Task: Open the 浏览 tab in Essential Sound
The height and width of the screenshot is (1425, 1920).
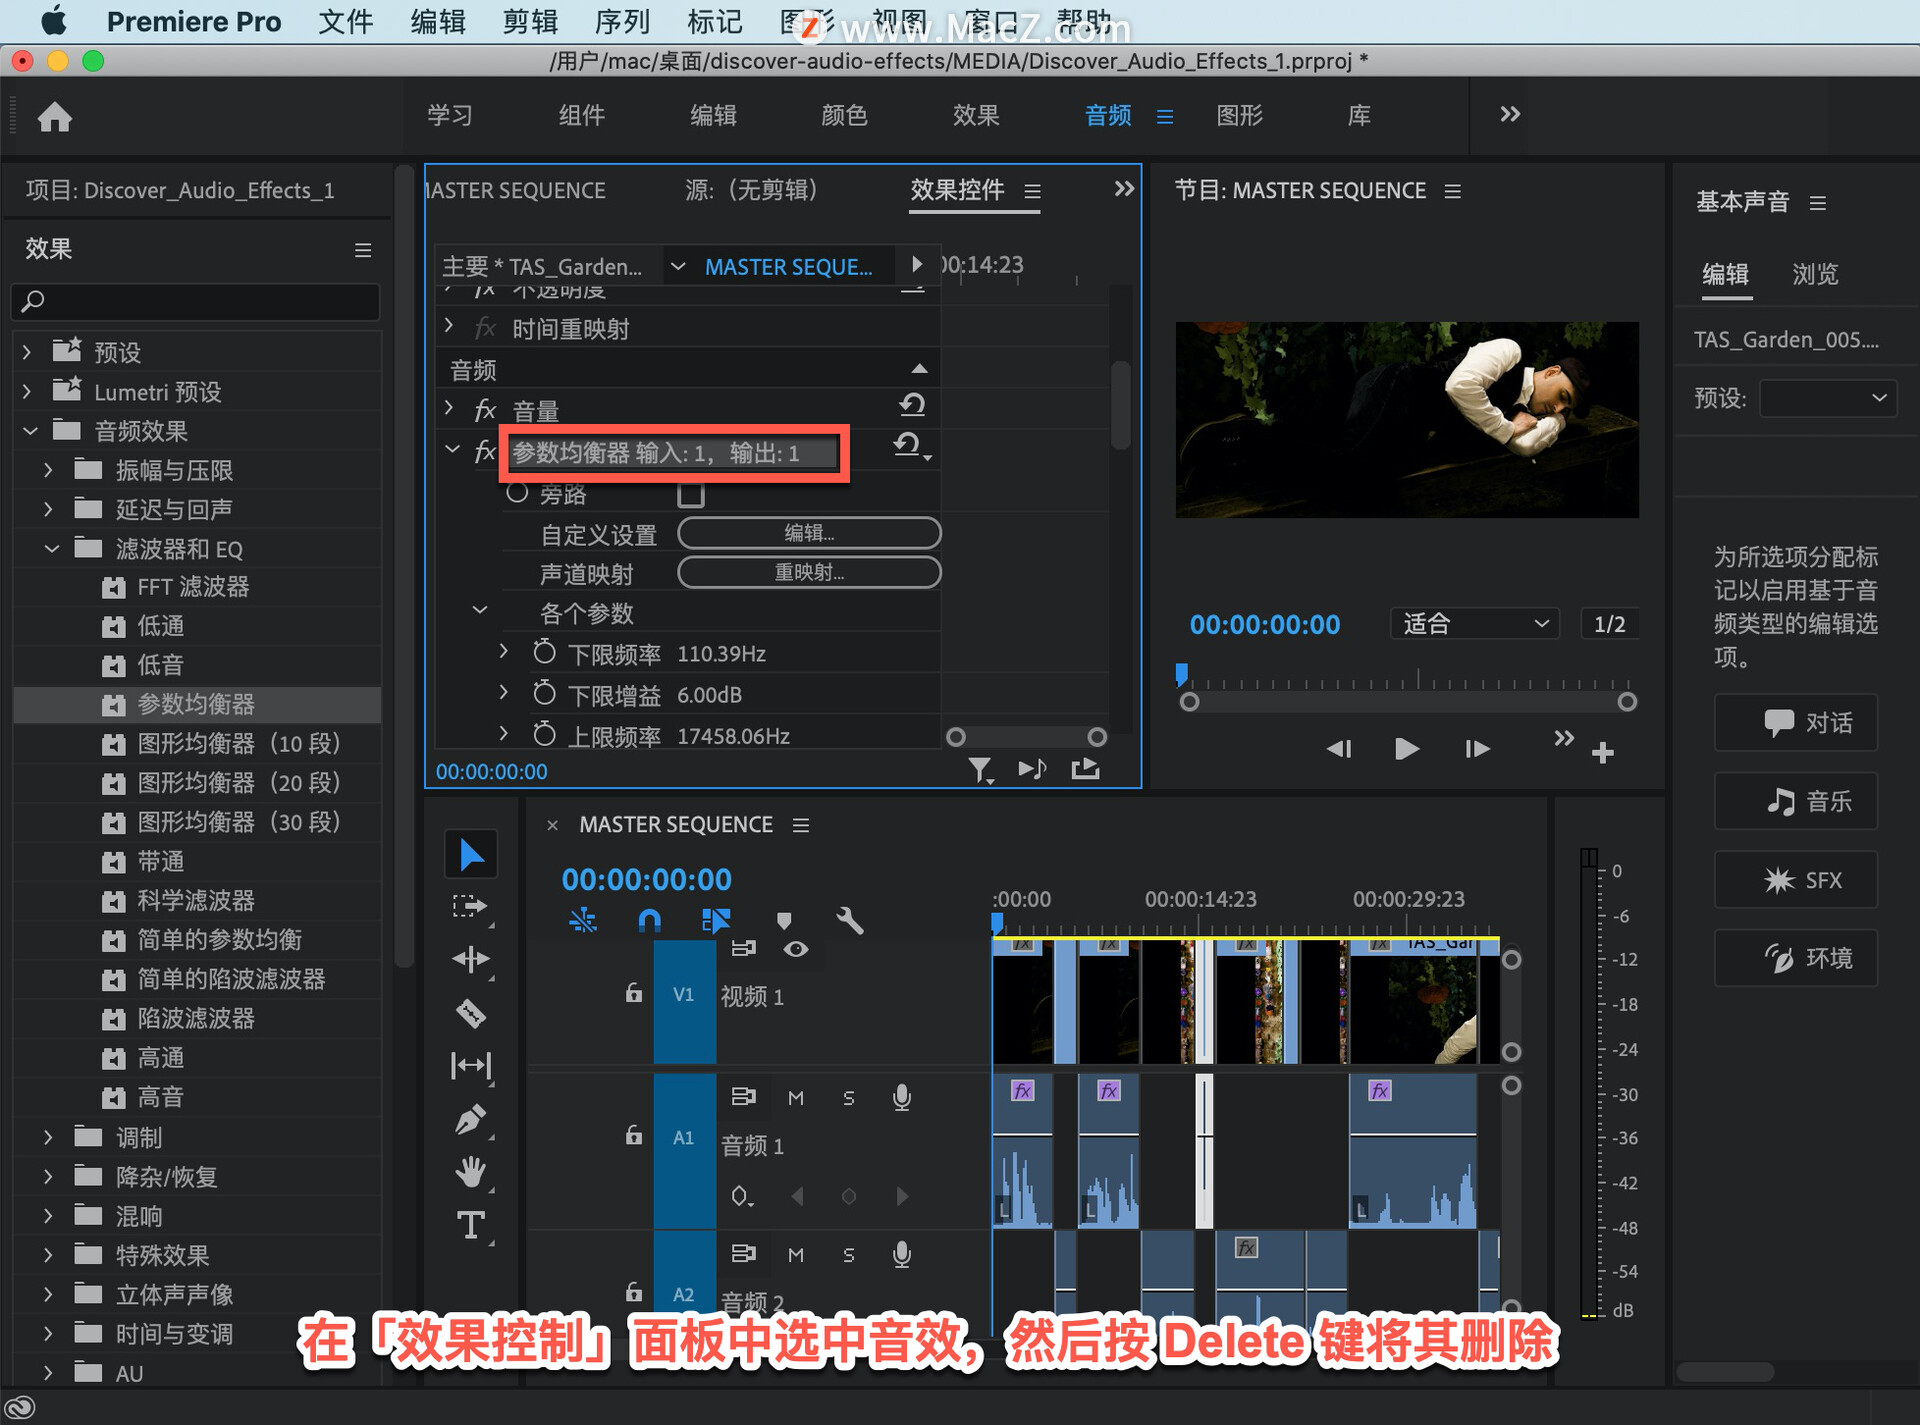Action: [1815, 274]
